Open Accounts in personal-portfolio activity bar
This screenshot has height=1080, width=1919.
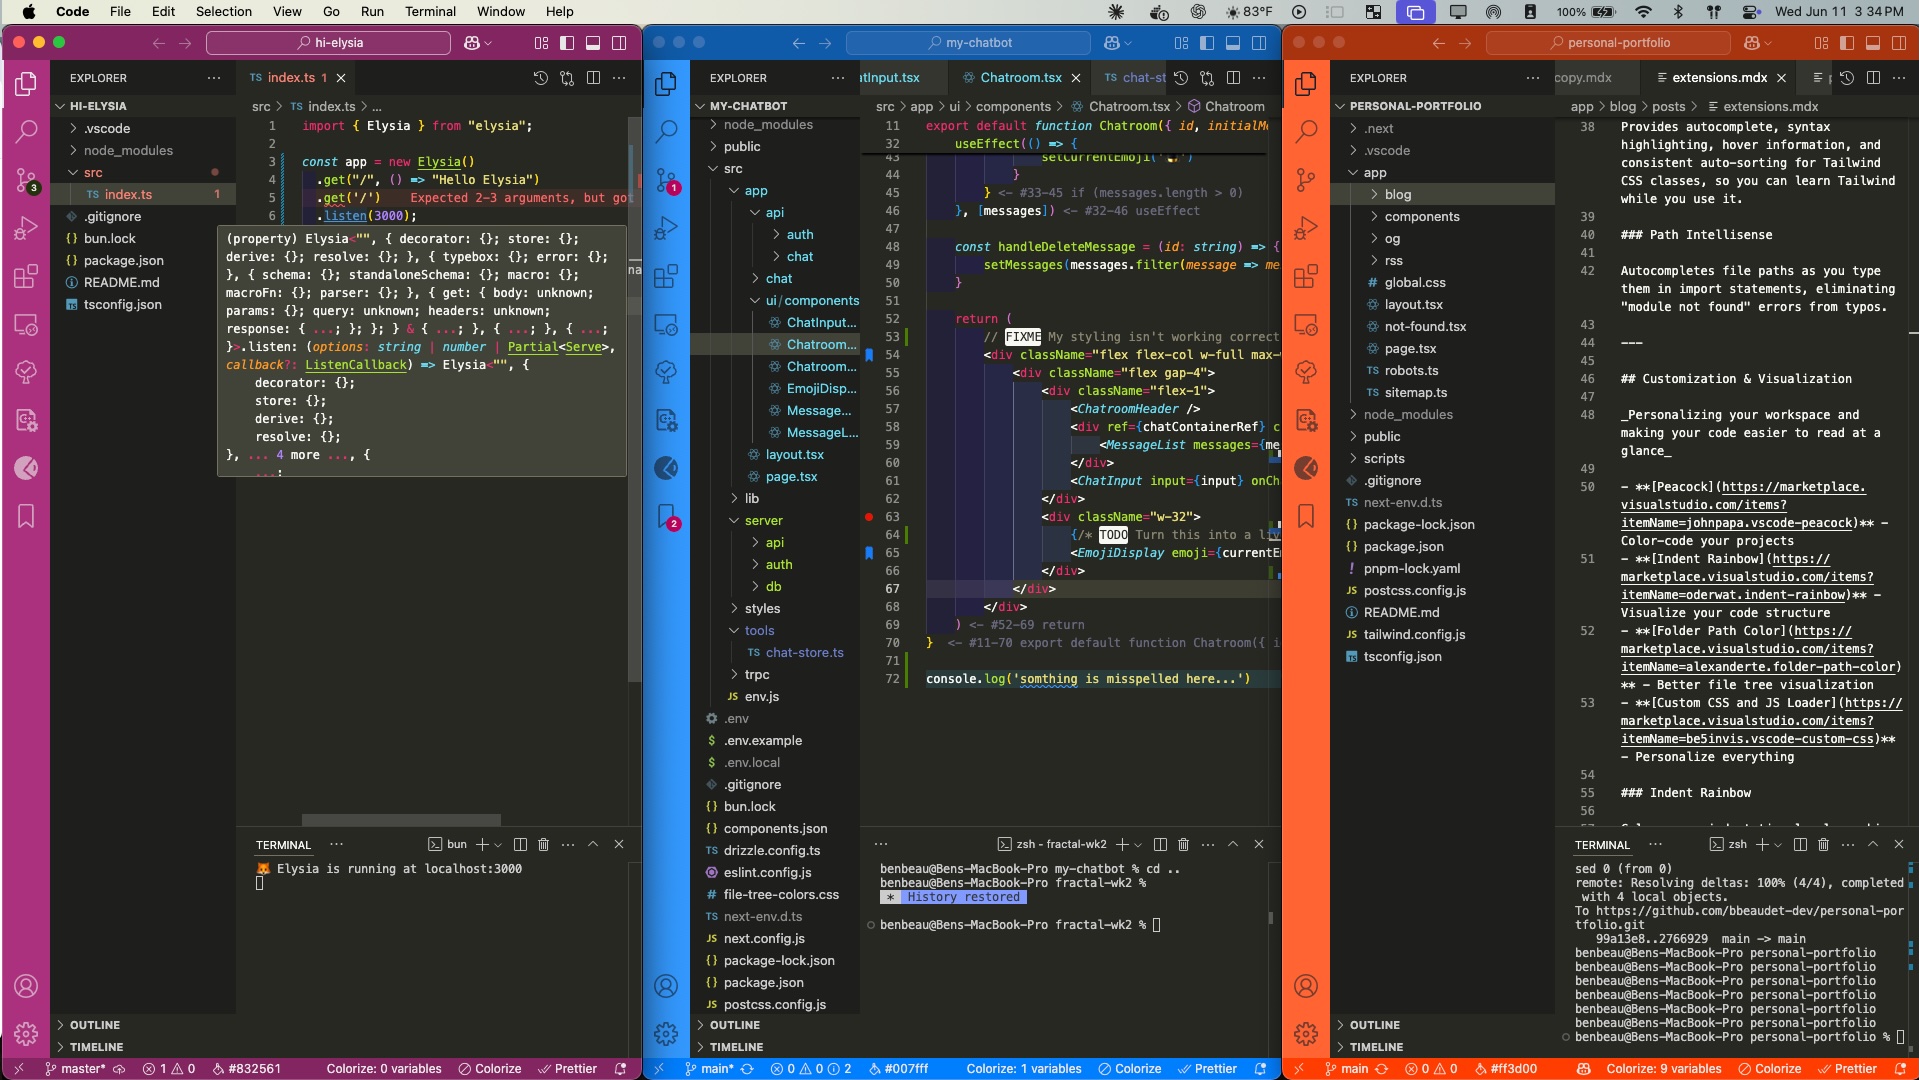coord(1306,986)
